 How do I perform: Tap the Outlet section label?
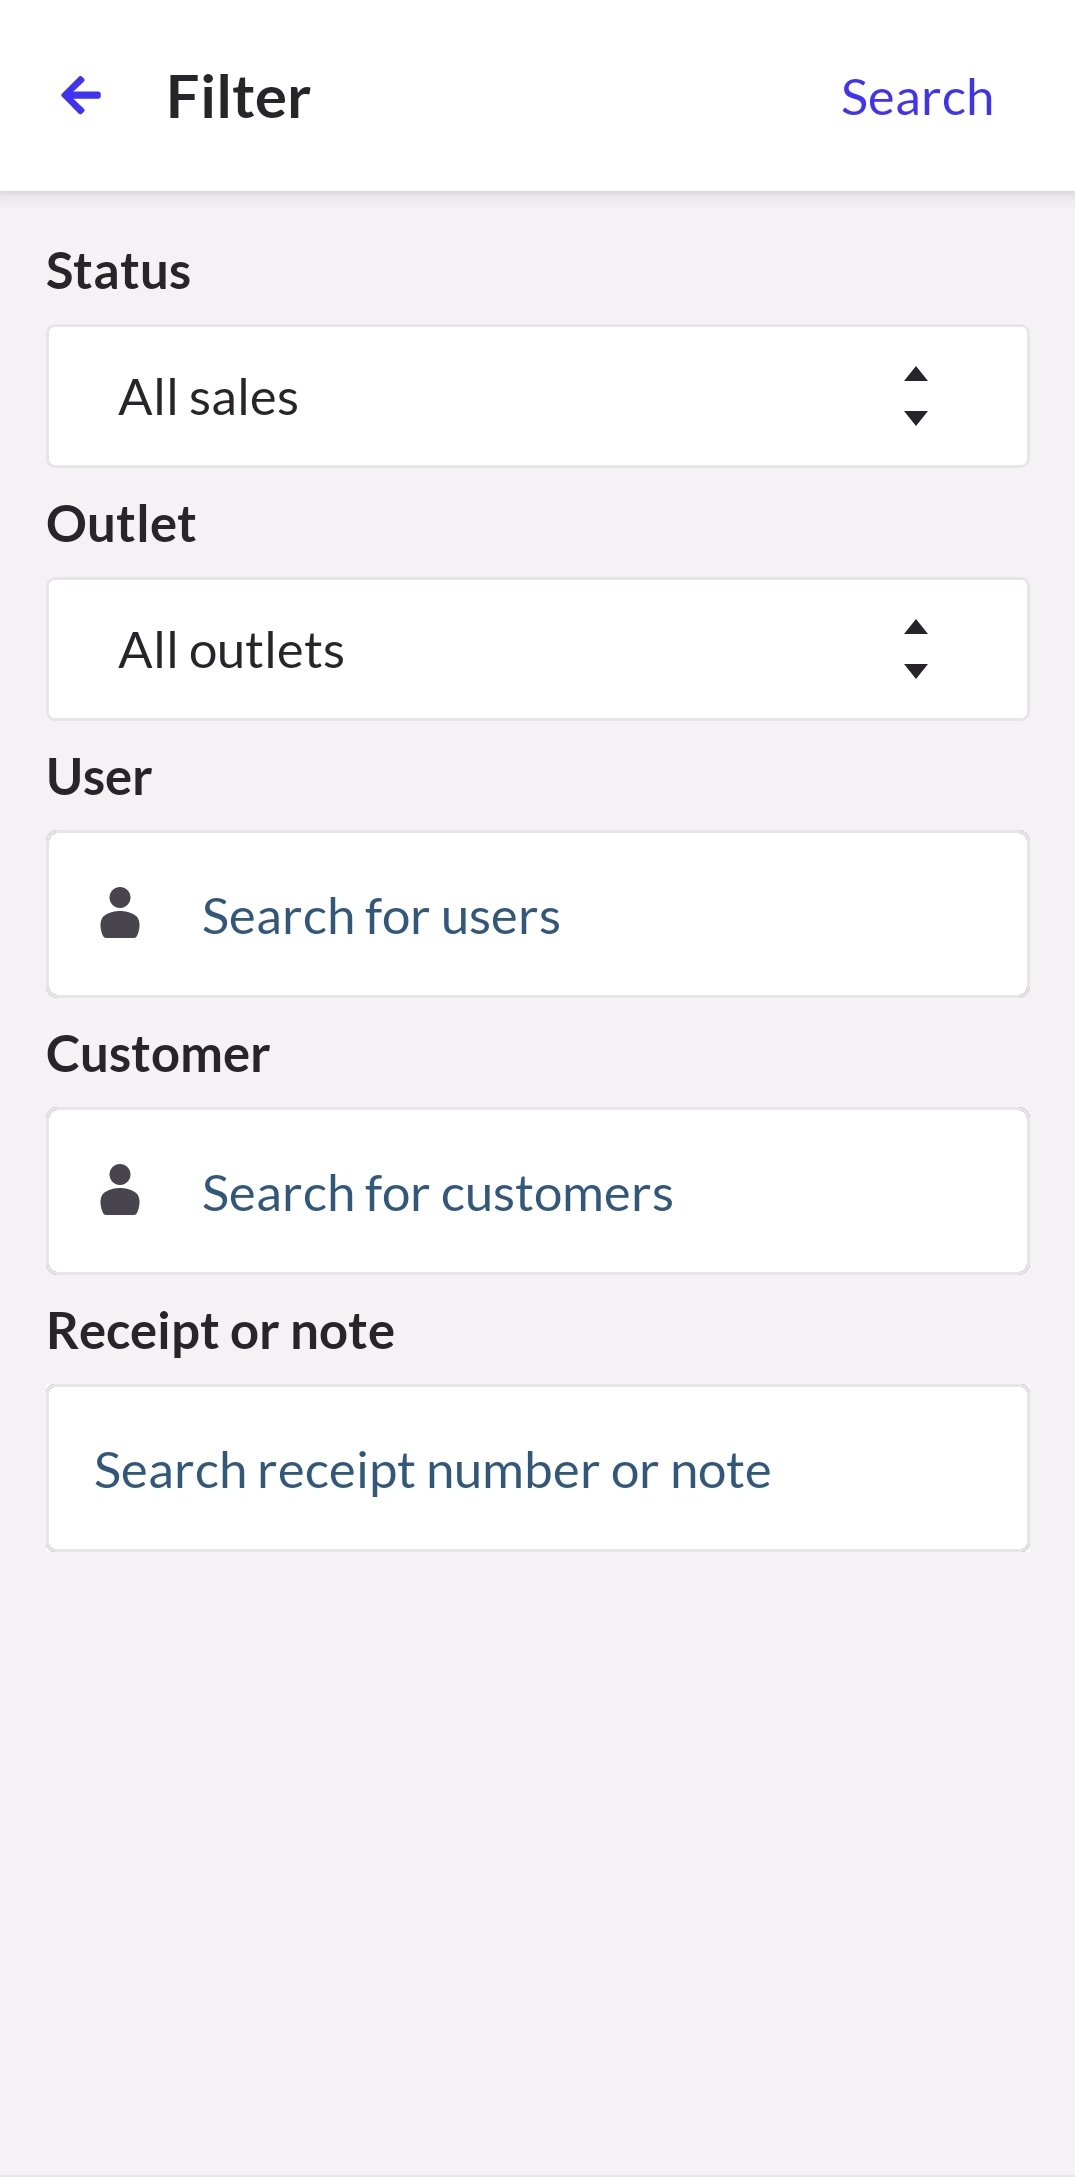click(121, 525)
